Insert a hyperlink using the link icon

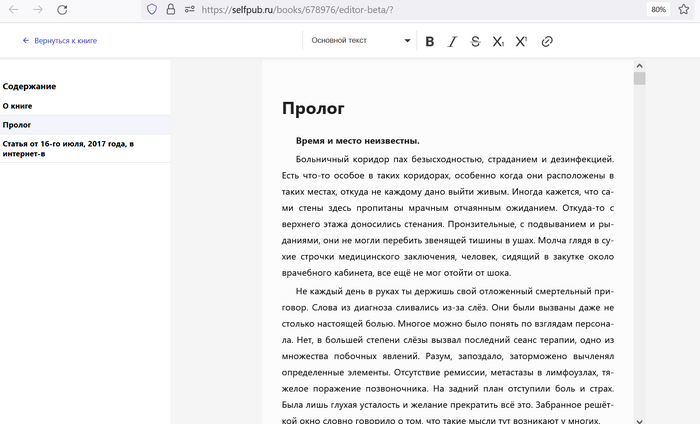click(547, 41)
